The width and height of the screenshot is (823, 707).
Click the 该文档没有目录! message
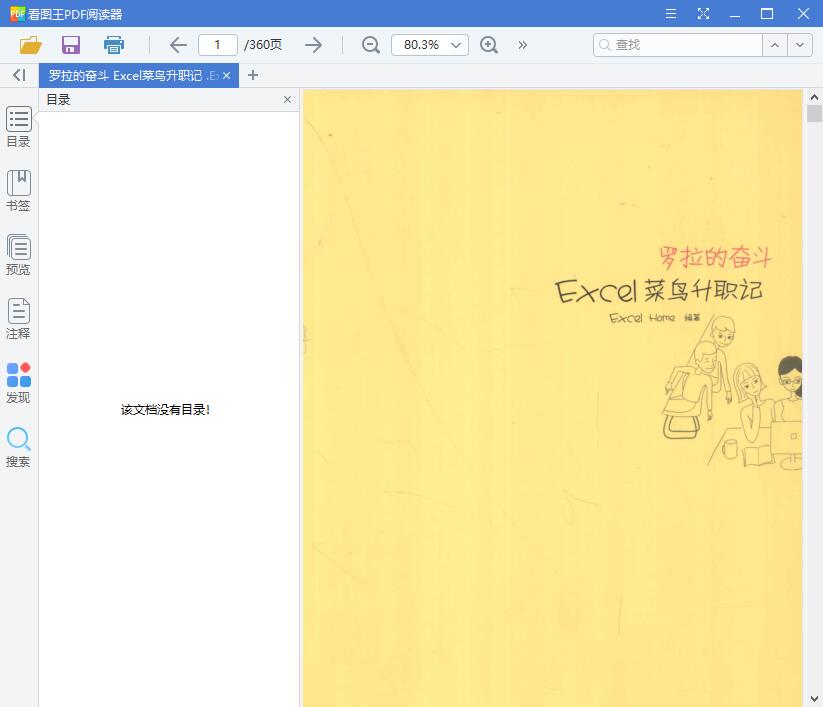click(x=165, y=410)
